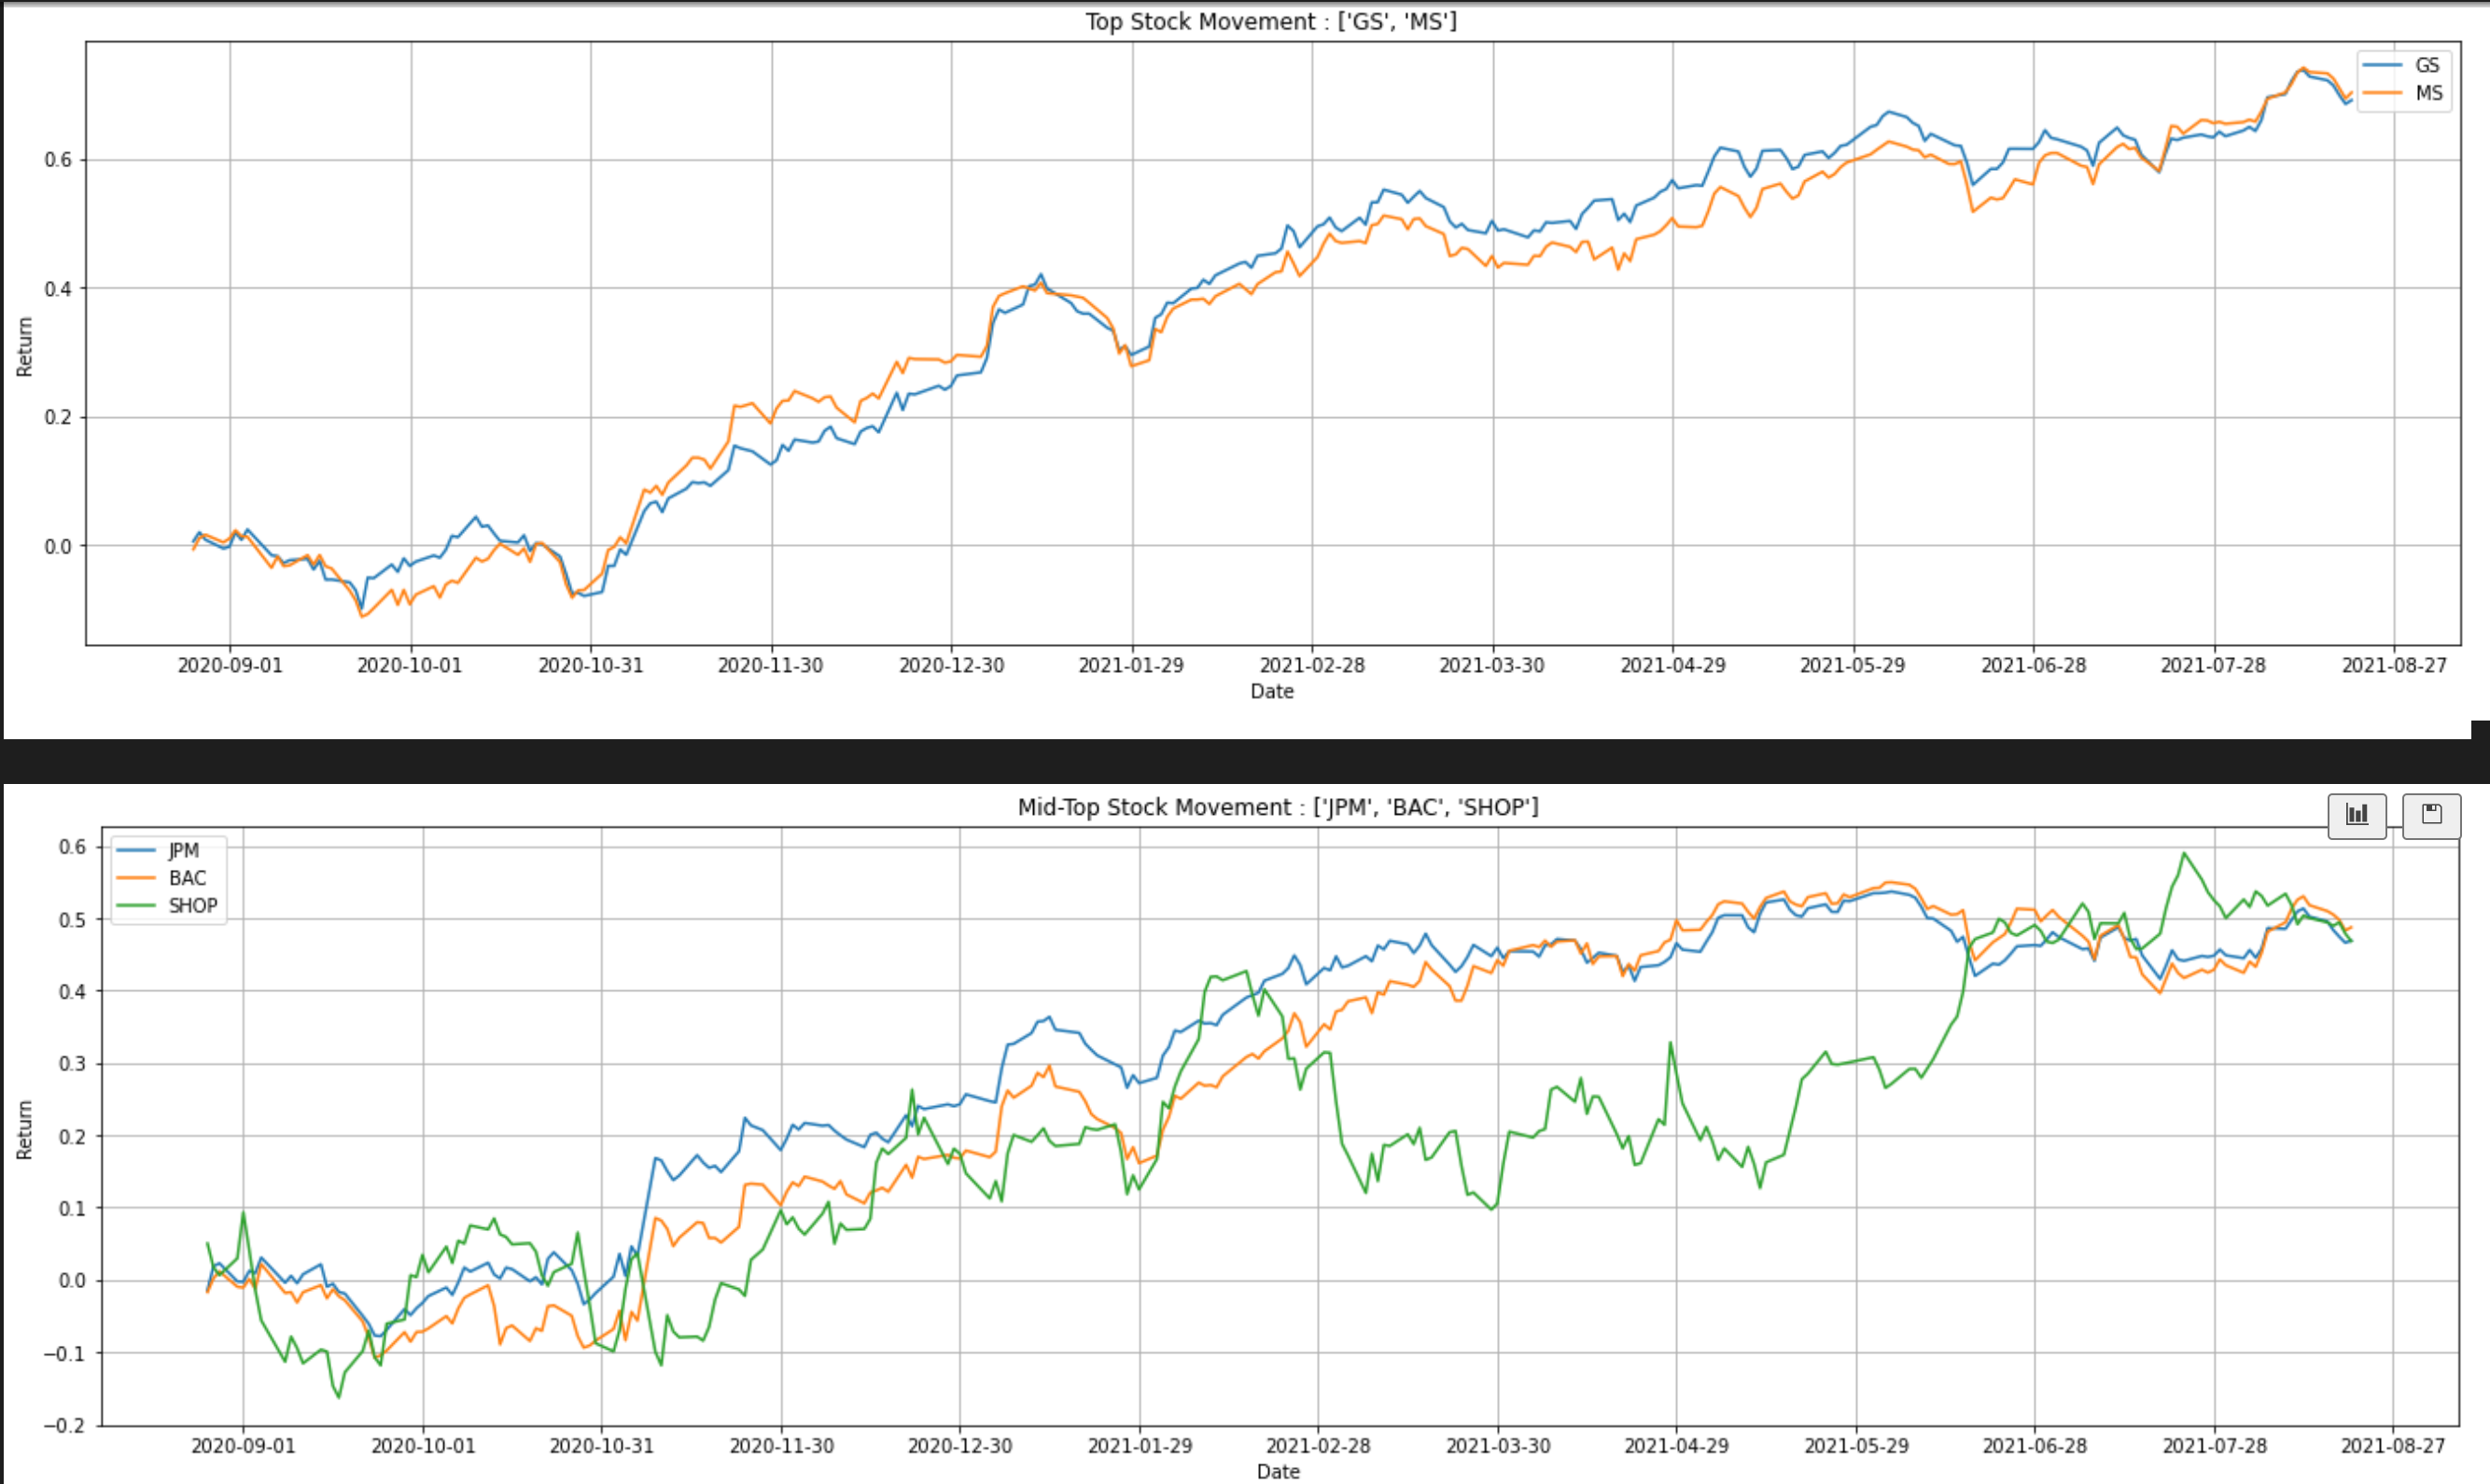Click the Date x-axis label under the top chart

click(1272, 691)
